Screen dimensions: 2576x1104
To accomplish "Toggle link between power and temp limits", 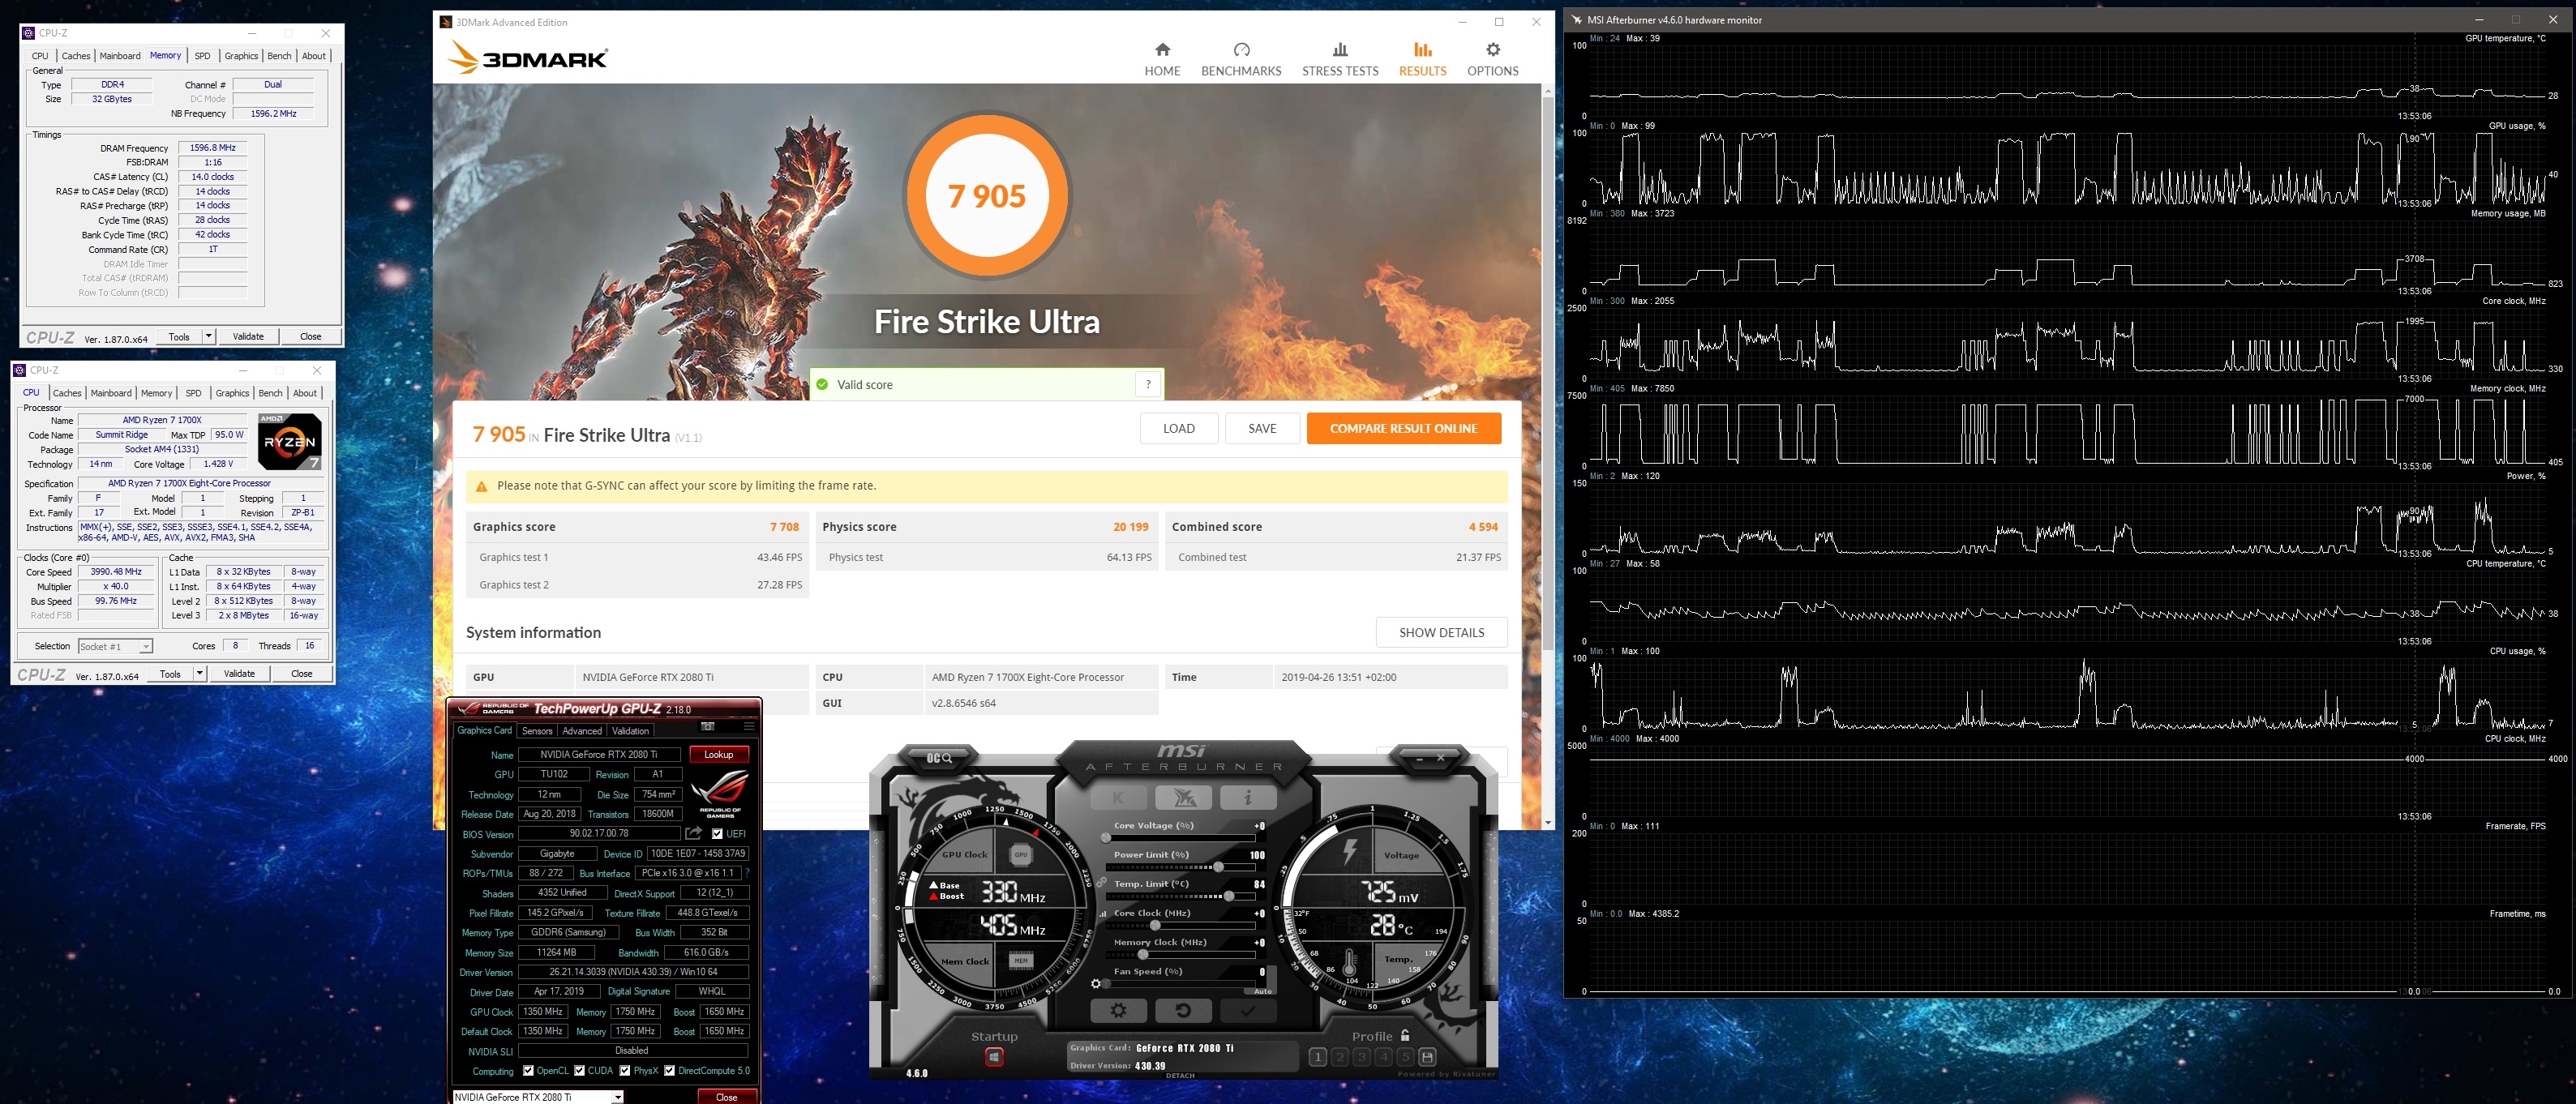I will coord(1101,882).
